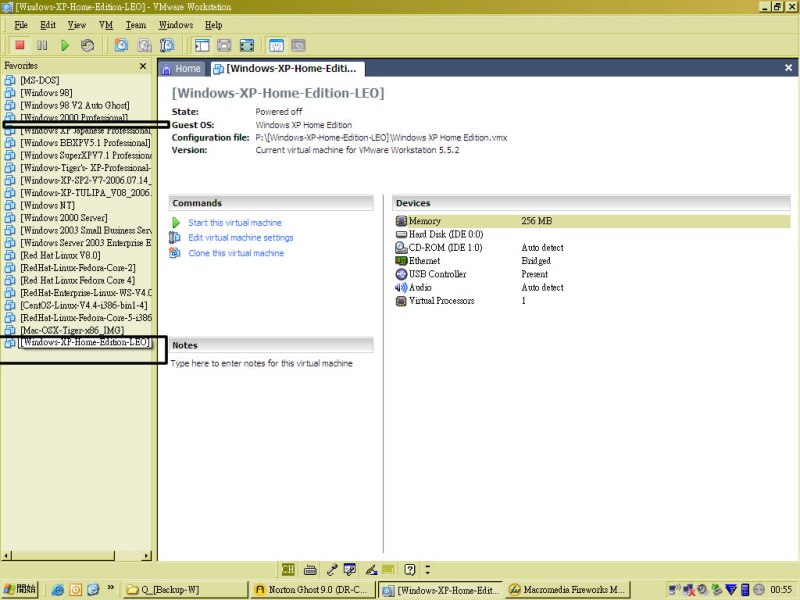
Task: Click the Take Snapshot toolbar icon
Action: (x=121, y=45)
